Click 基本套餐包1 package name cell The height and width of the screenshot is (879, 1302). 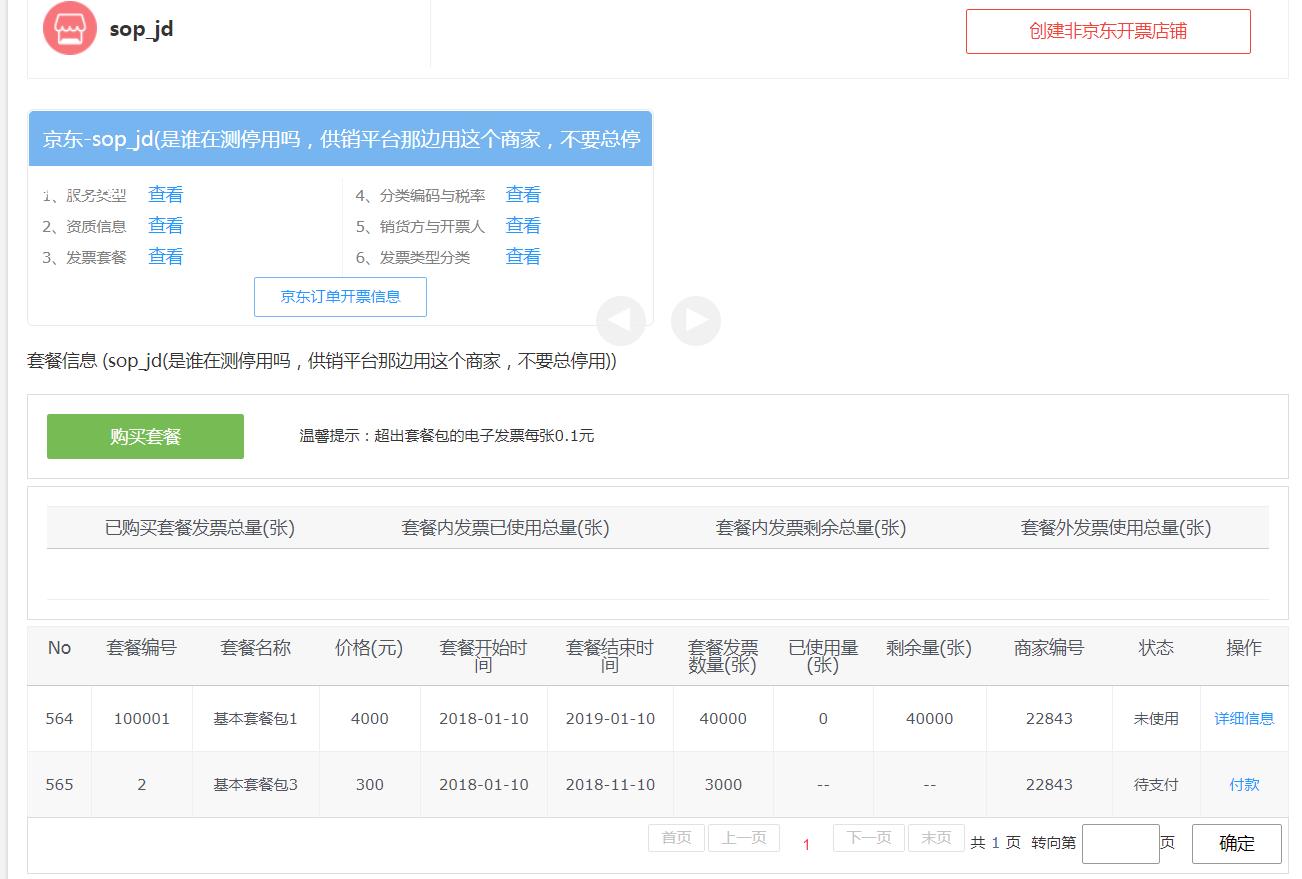(256, 718)
